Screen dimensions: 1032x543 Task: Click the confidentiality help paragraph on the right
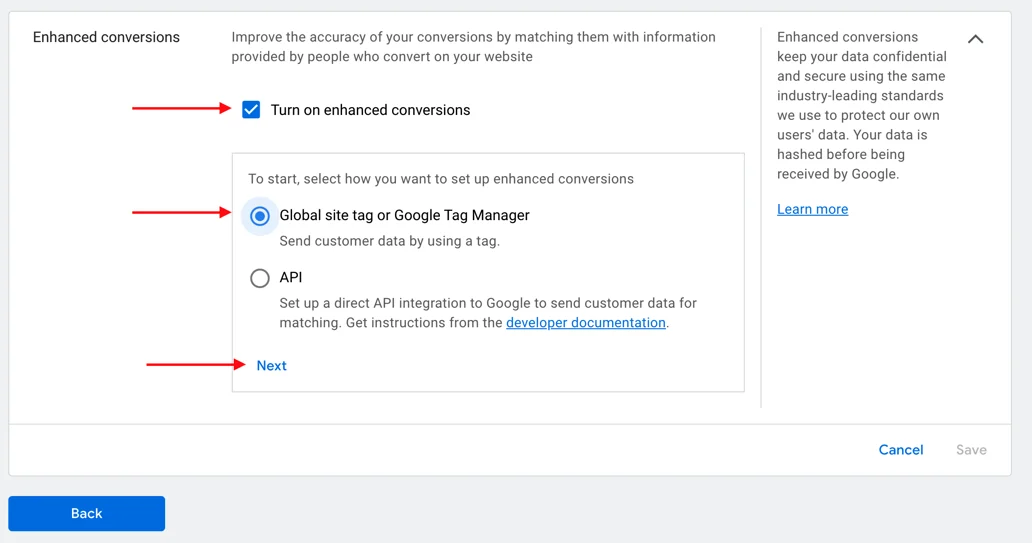861,105
